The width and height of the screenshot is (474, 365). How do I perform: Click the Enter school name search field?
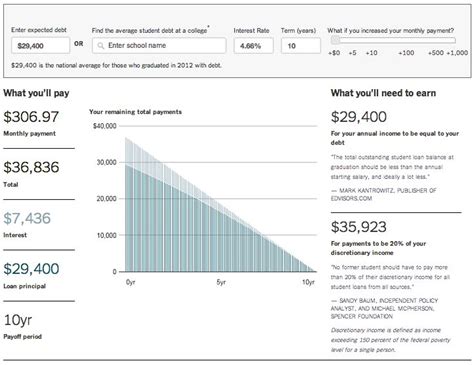pyautogui.click(x=159, y=46)
